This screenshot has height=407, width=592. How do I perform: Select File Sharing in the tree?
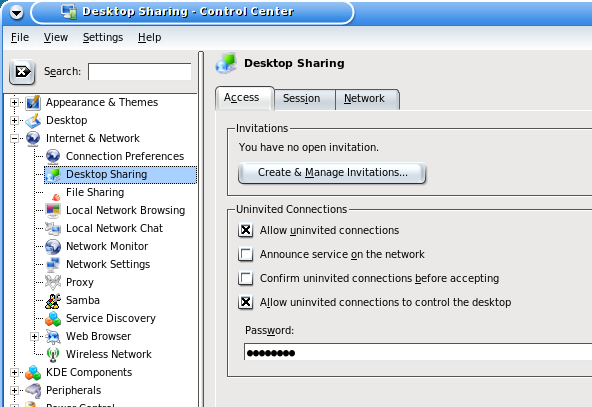click(x=95, y=192)
